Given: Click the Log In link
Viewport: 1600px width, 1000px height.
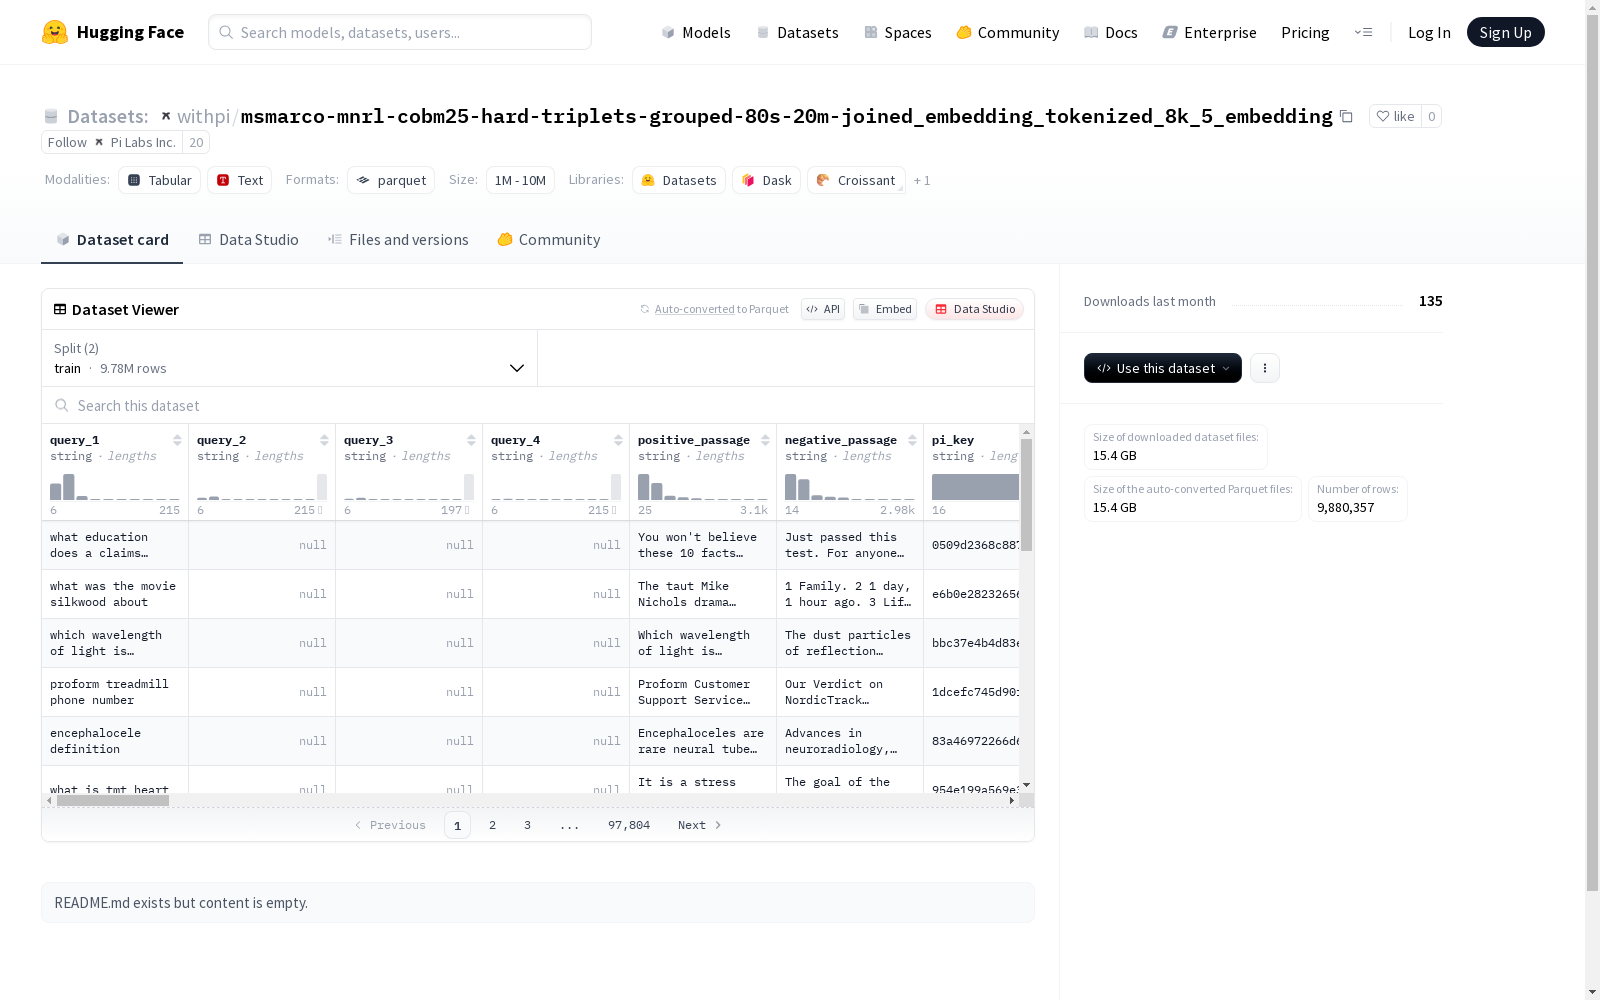Looking at the screenshot, I should pos(1429,32).
